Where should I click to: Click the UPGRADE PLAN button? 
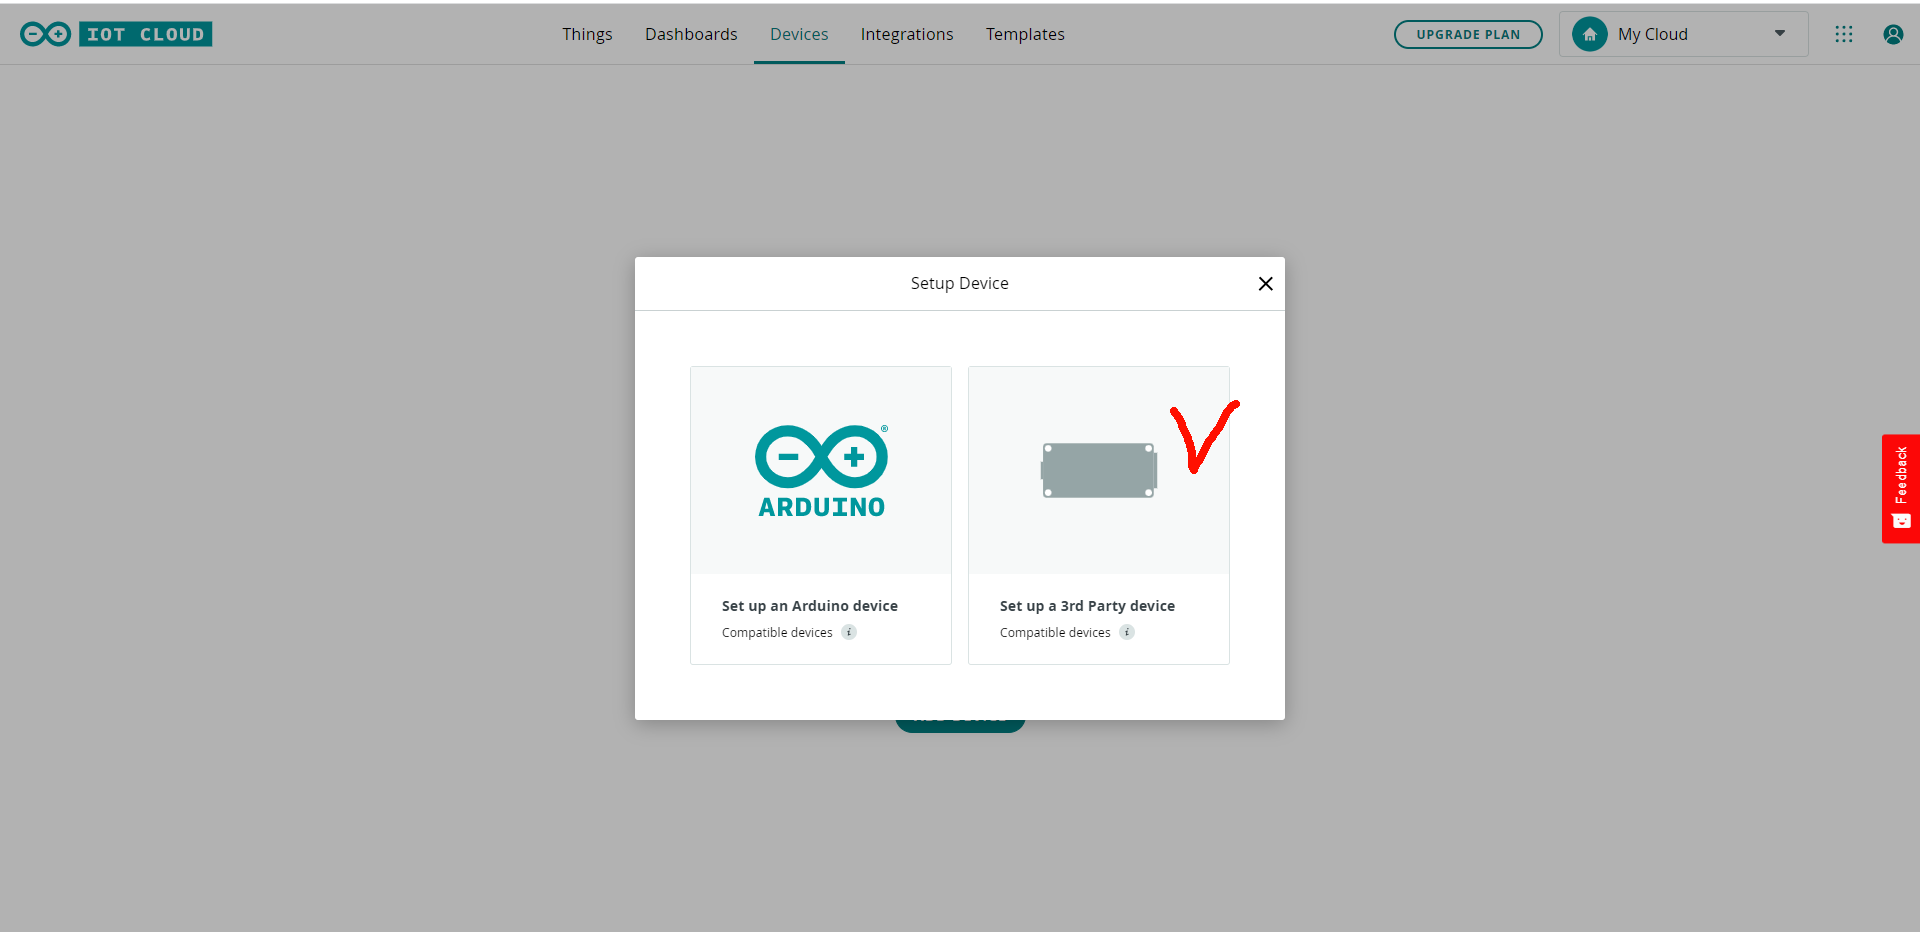1468,34
